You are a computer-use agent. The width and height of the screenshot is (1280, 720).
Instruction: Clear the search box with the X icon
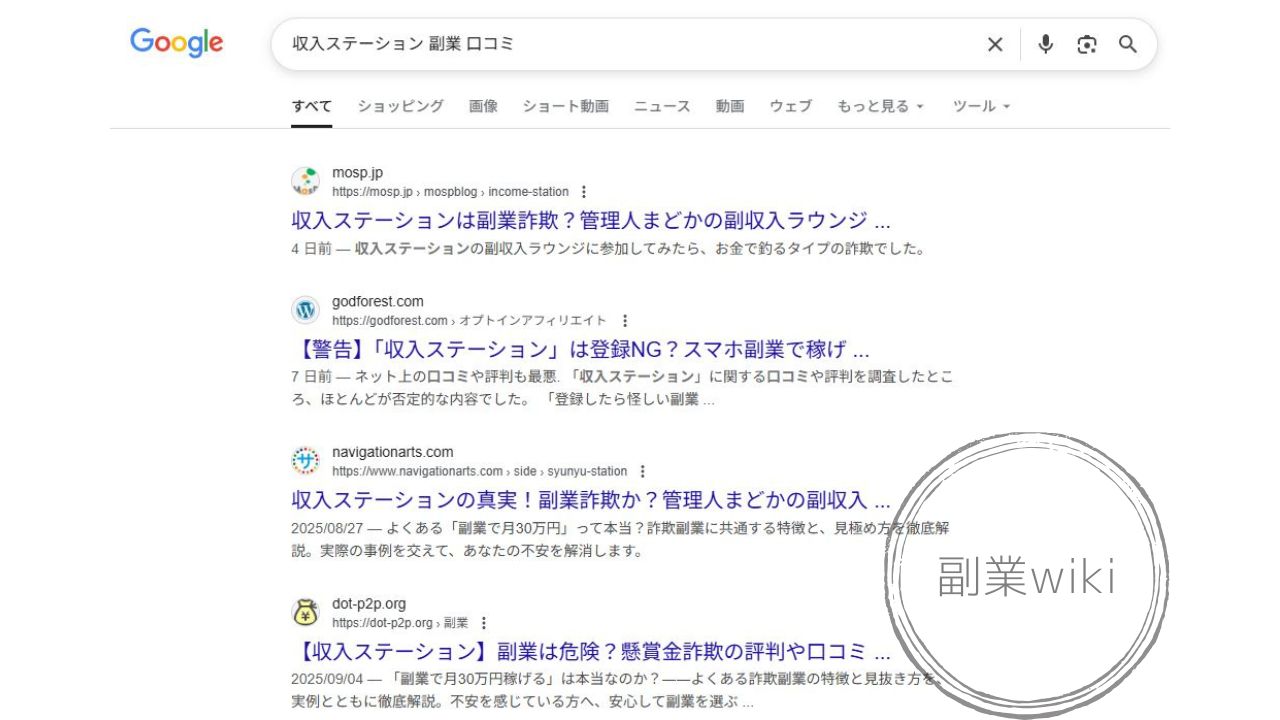[x=995, y=44]
